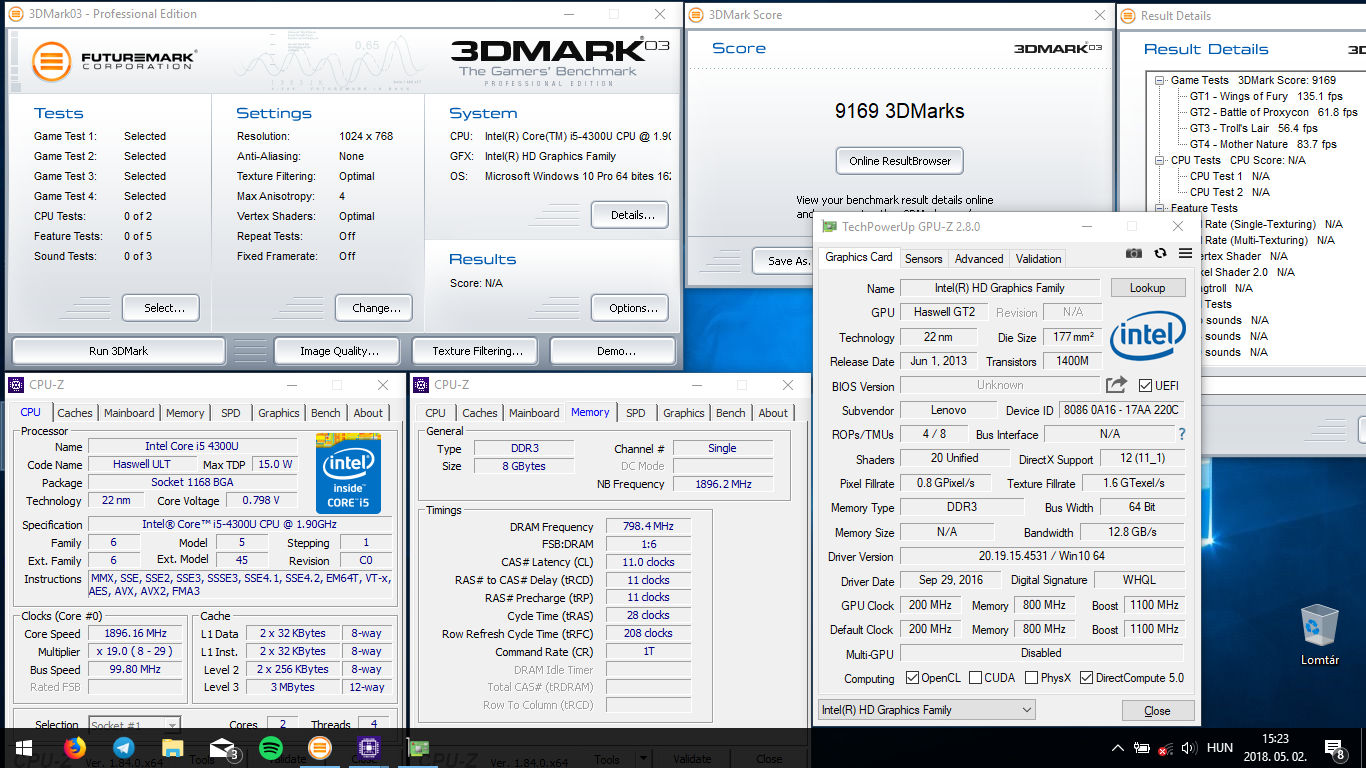Click the Bus Interface question mark icon

coord(1182,434)
